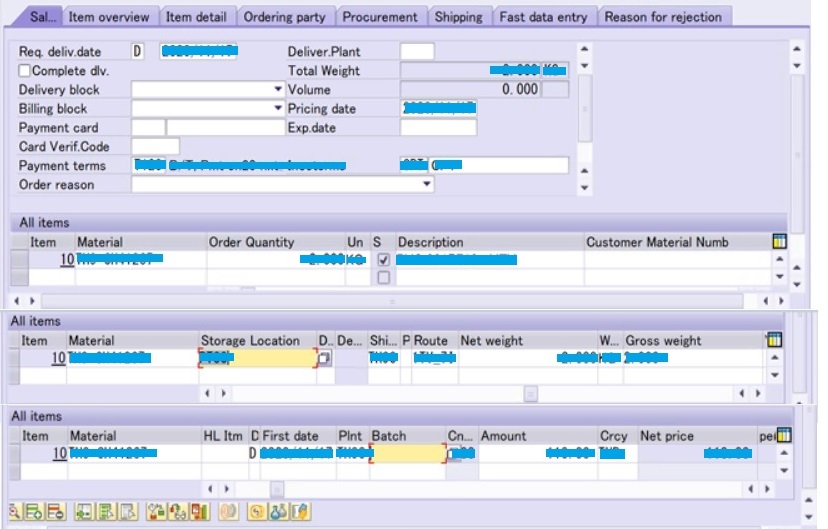This screenshot has height=529, width=828.
Task: Expand the Billing block dropdown
Action: (278, 109)
